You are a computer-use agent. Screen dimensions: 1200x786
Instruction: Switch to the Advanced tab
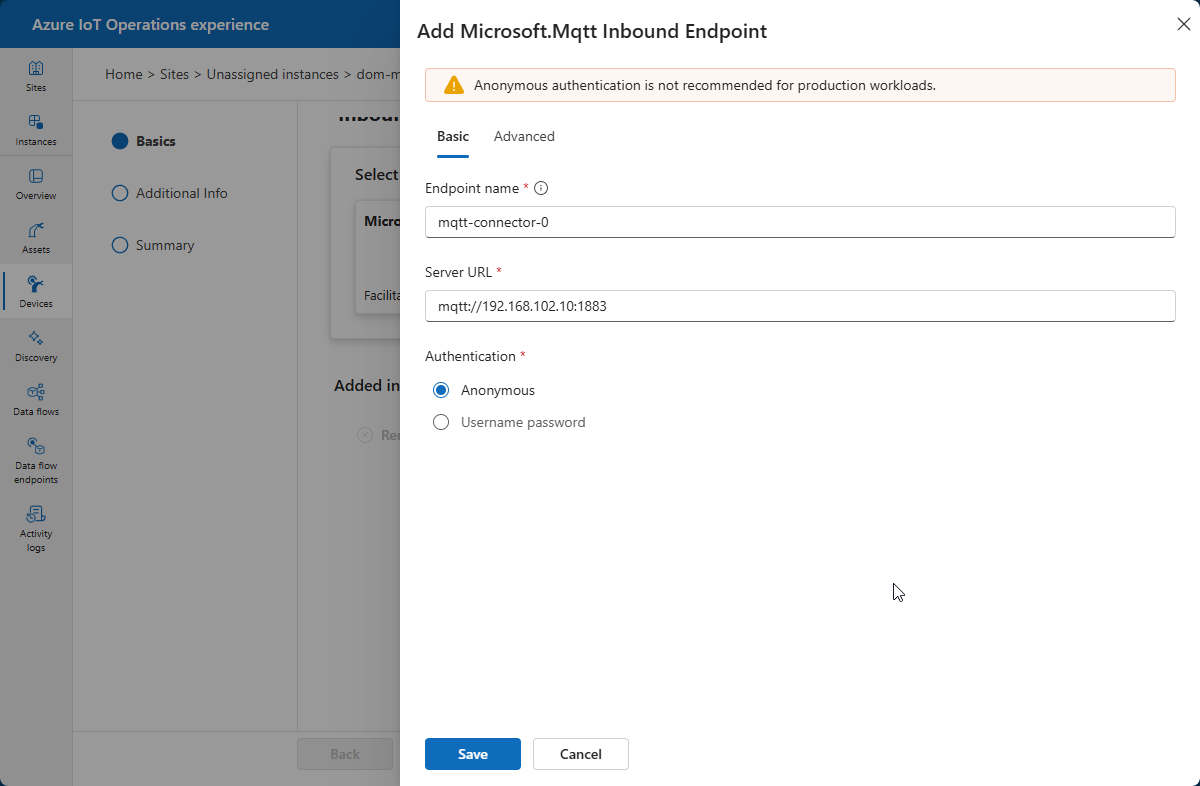click(x=524, y=136)
